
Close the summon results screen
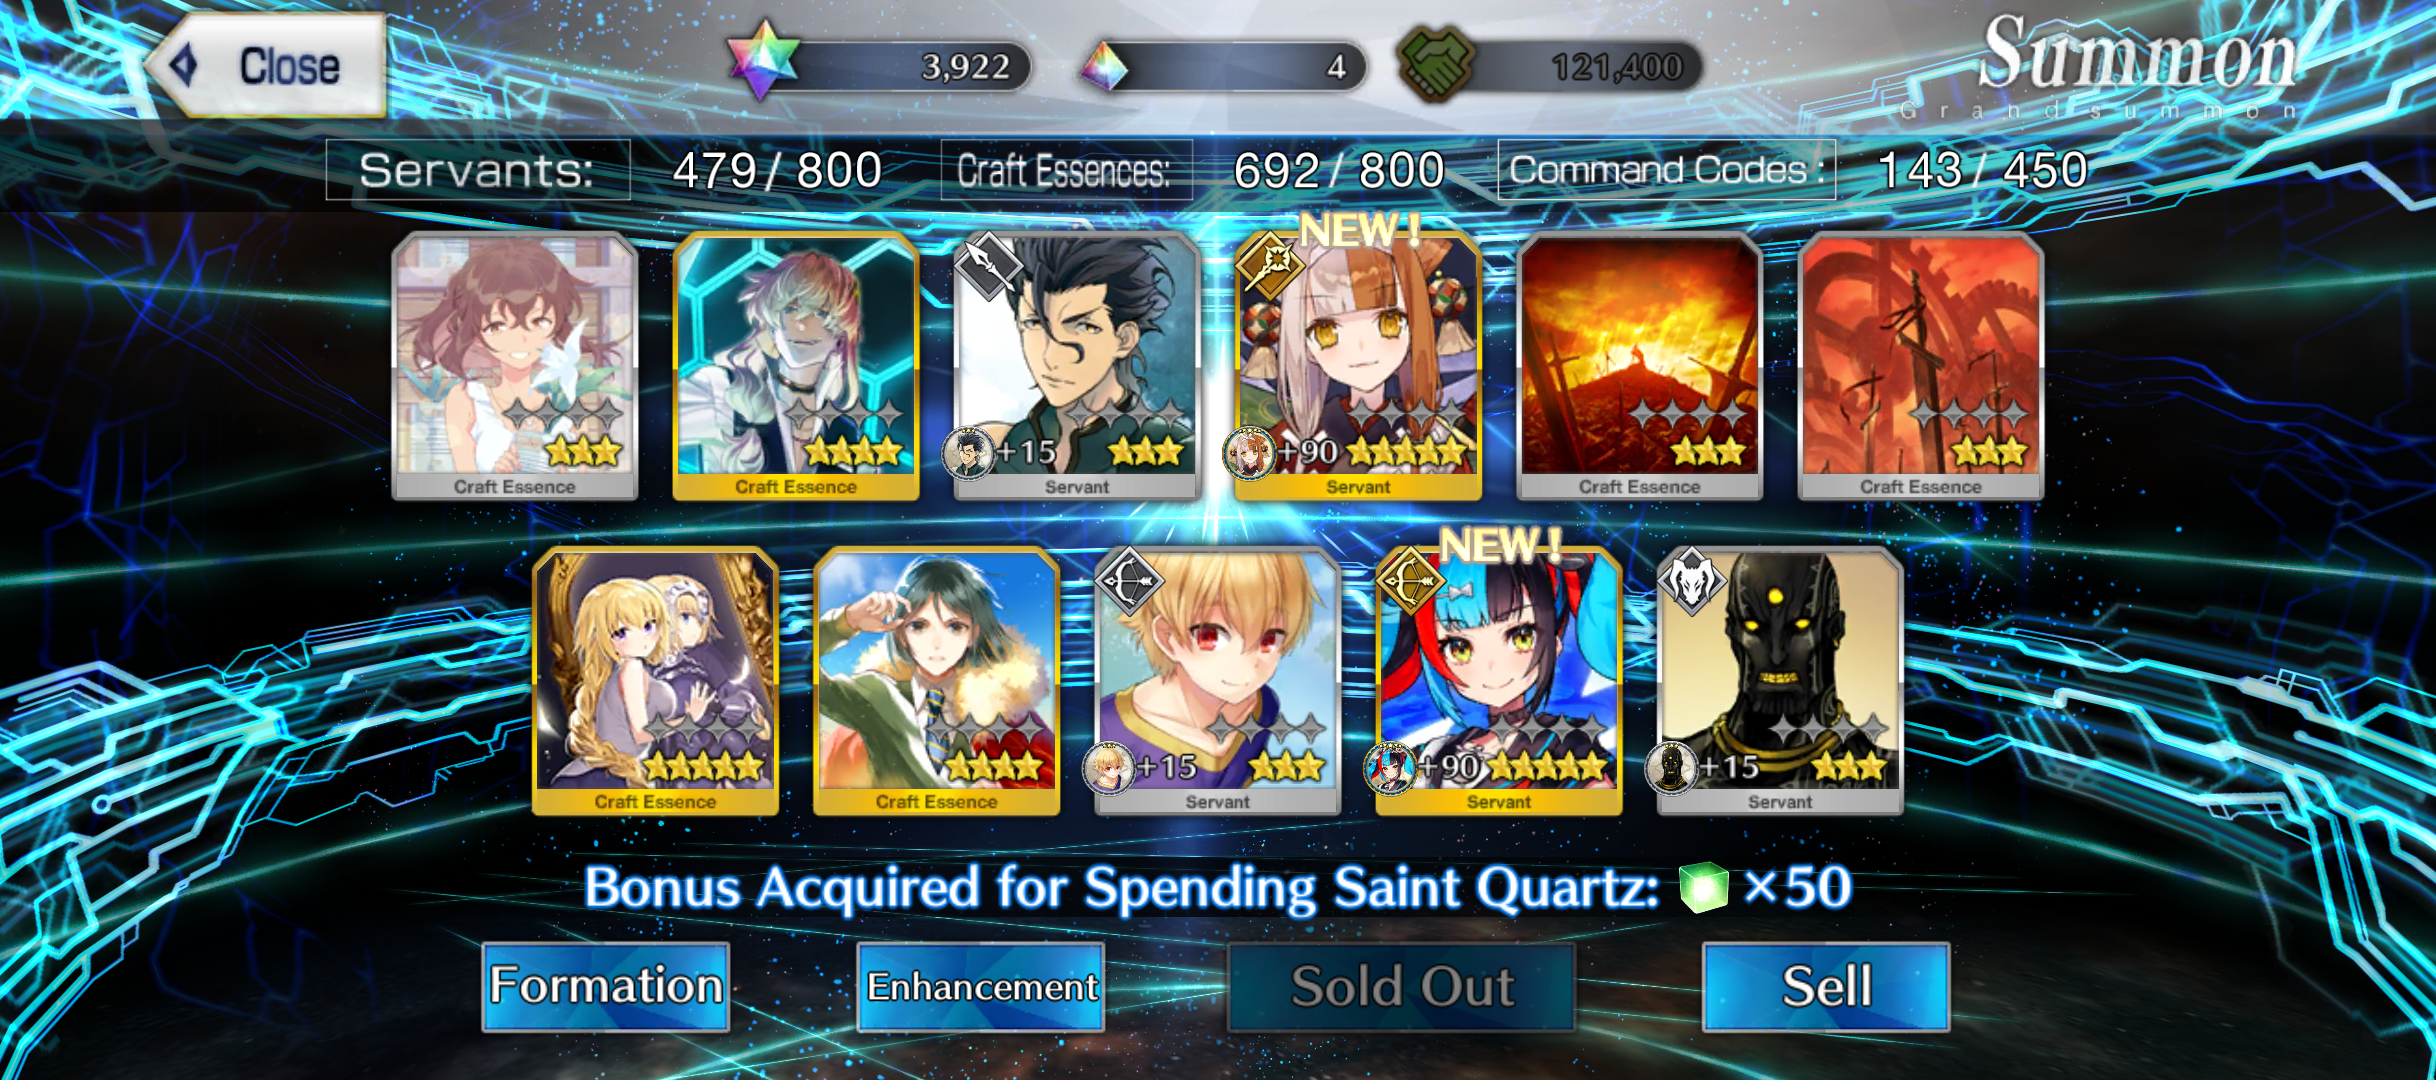click(266, 66)
